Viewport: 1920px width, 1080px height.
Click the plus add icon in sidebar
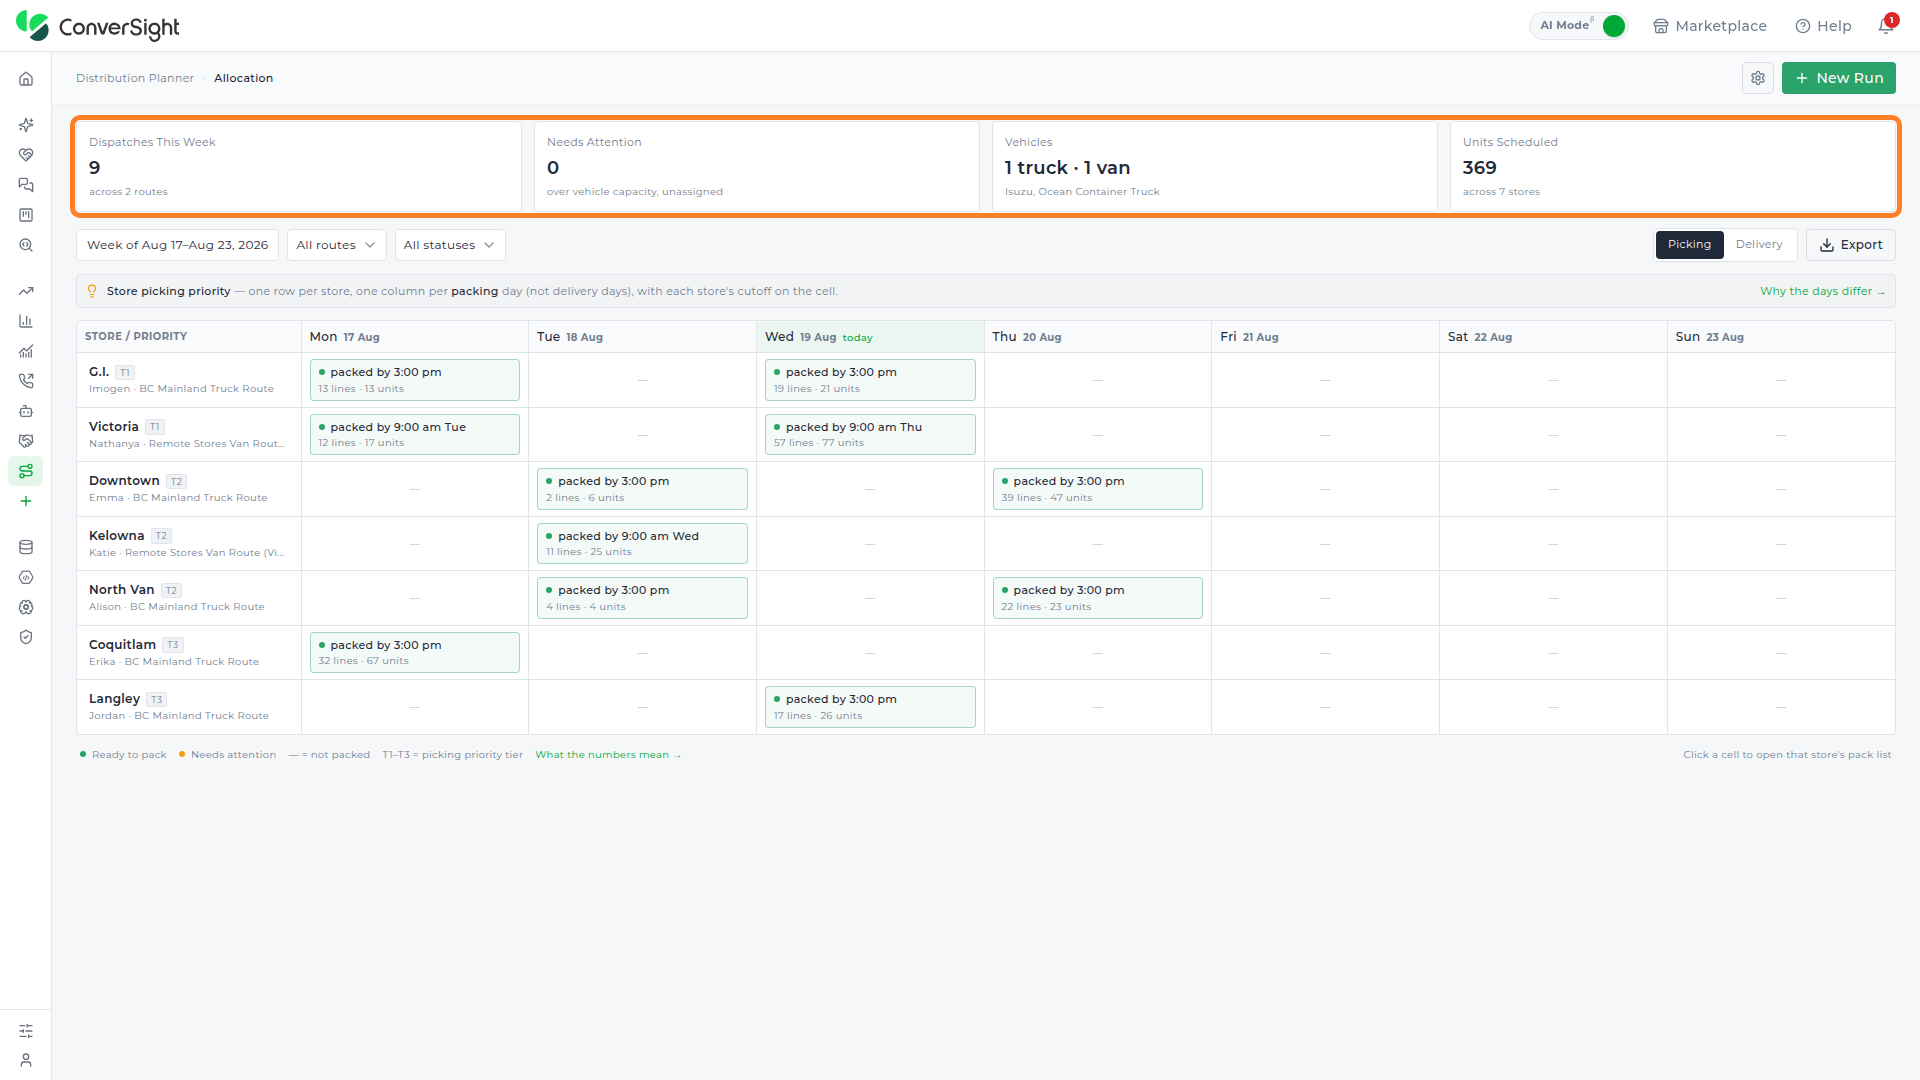tap(26, 501)
